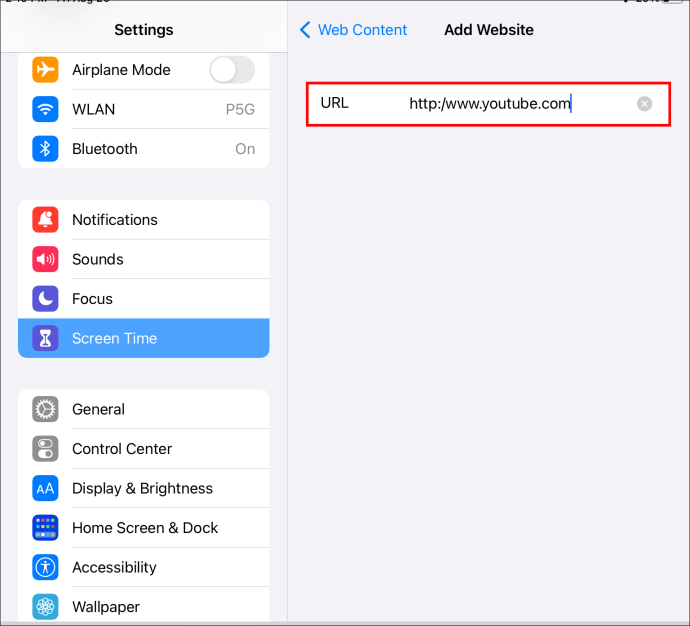Tap the blue WLAN wifi icon
The height and width of the screenshot is (626, 690).
[x=45, y=109]
